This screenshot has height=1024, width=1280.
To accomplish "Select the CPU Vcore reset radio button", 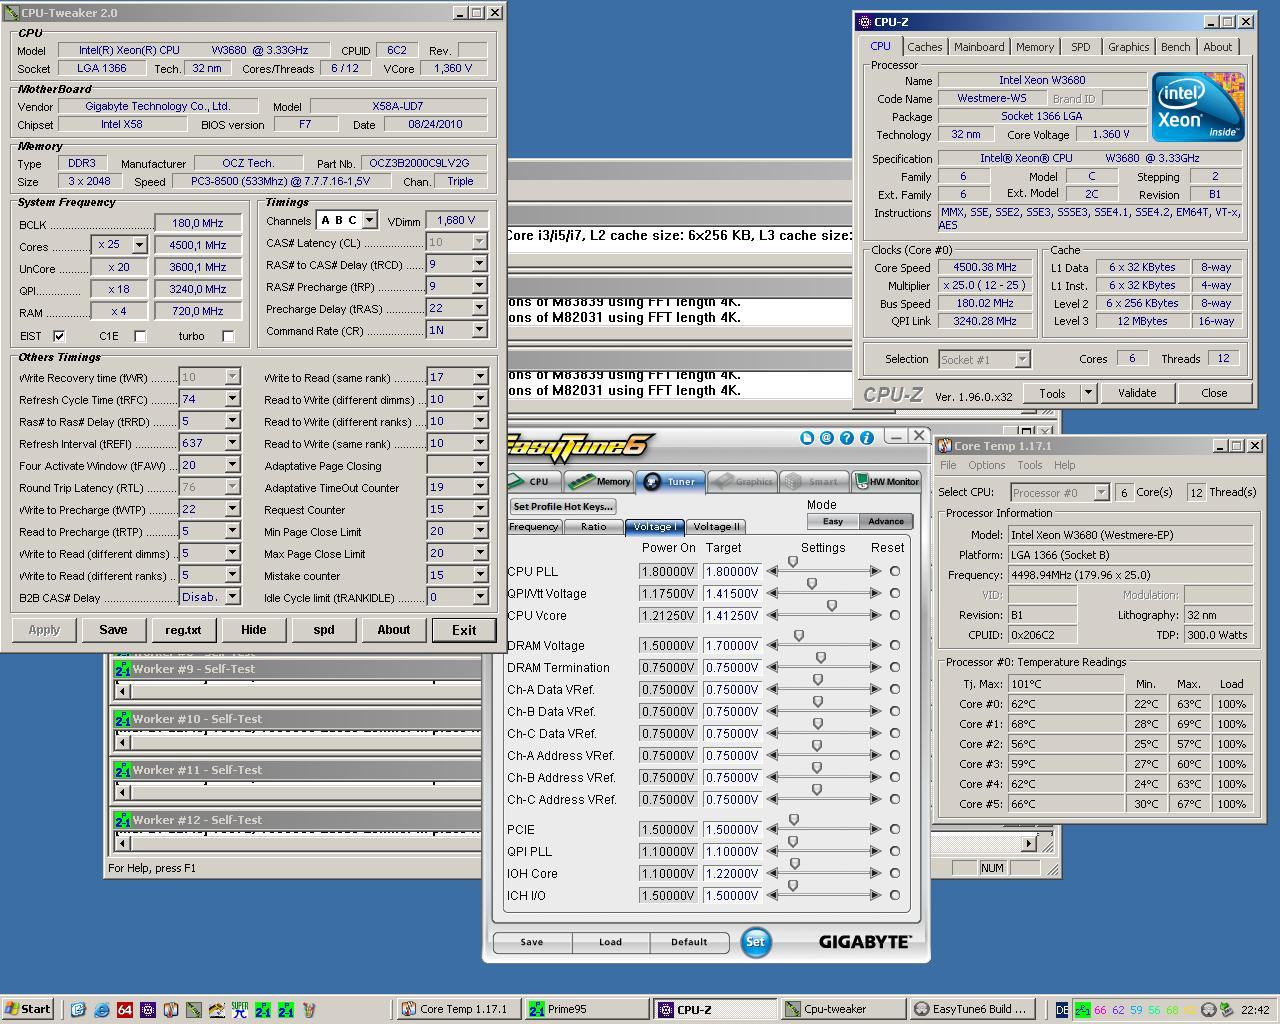I will click(x=895, y=616).
